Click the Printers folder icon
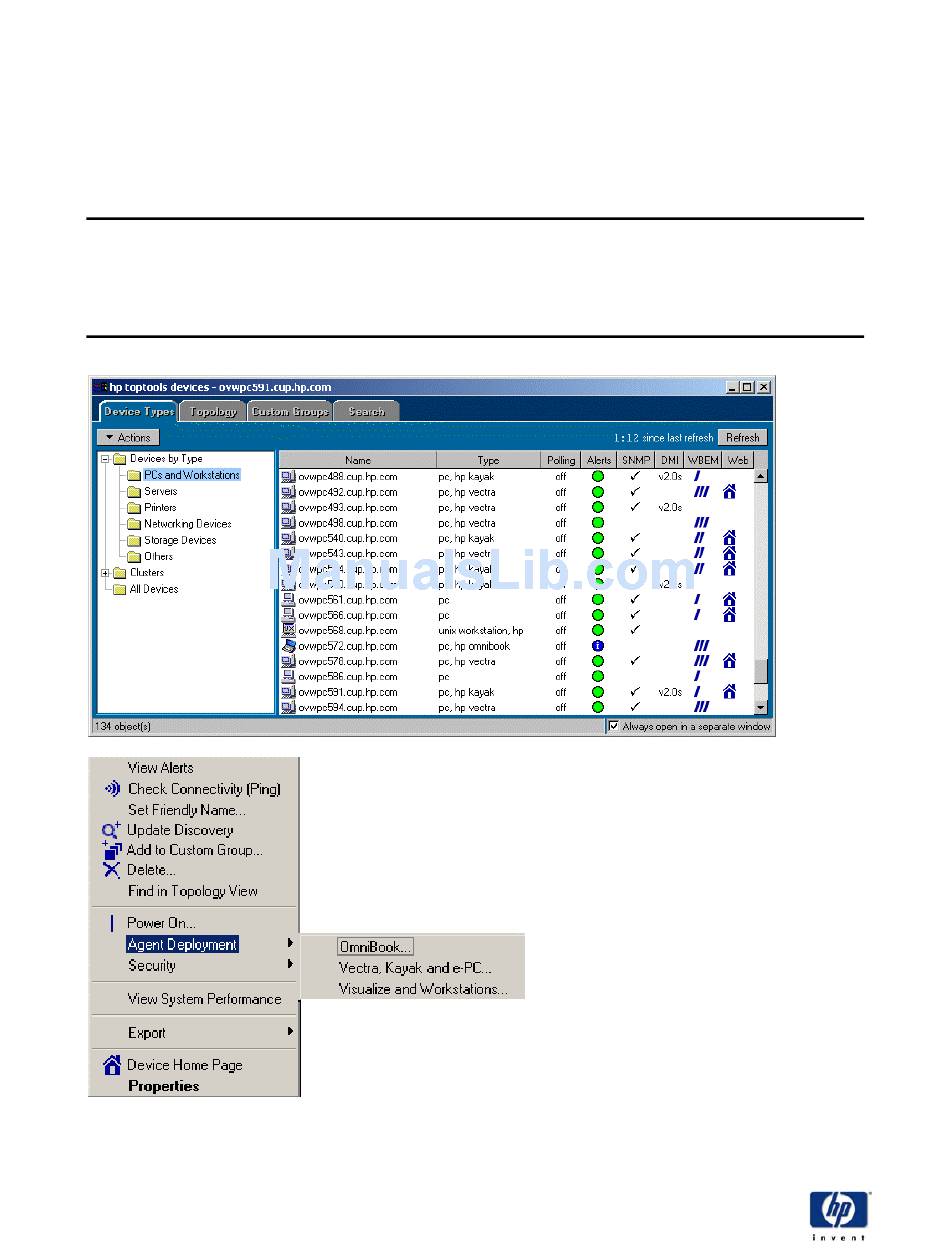Screen dimensions: 950x1248 (134, 508)
